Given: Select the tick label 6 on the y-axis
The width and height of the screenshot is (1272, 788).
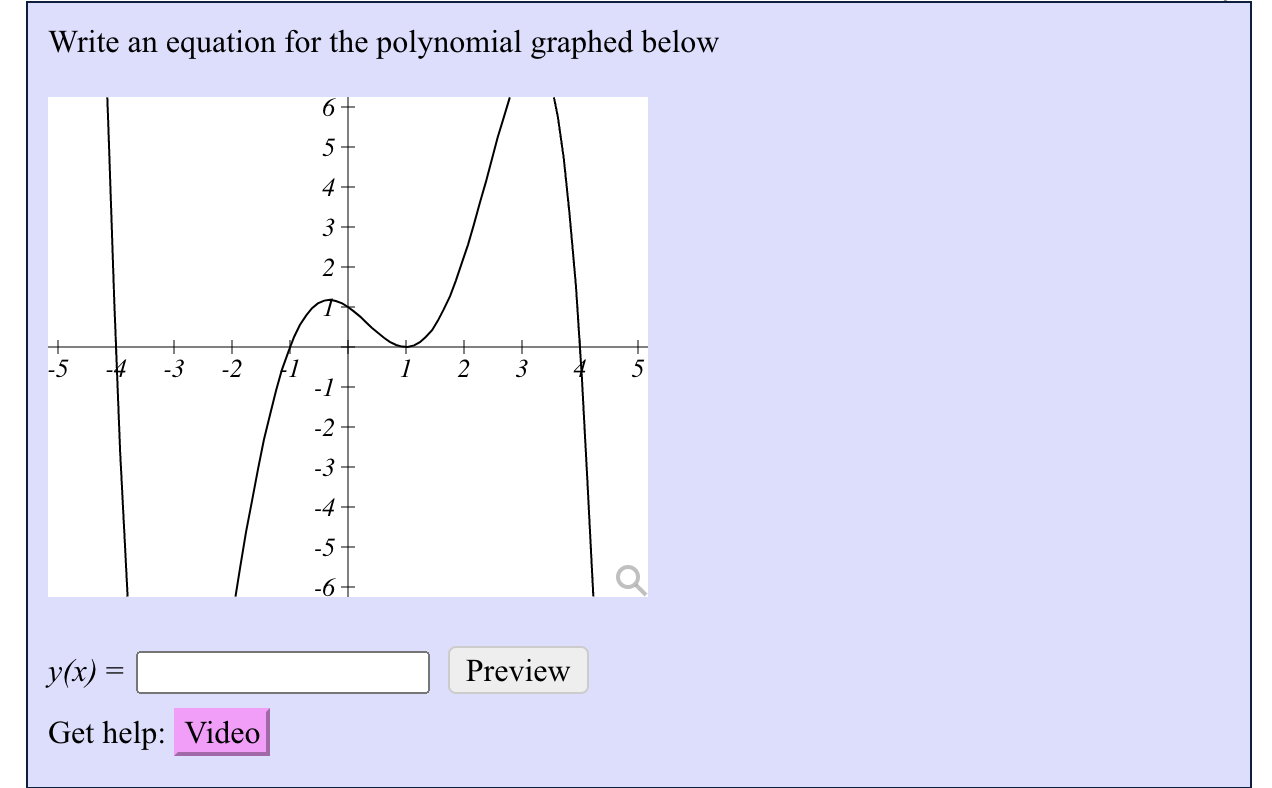Looking at the screenshot, I should [x=327, y=107].
